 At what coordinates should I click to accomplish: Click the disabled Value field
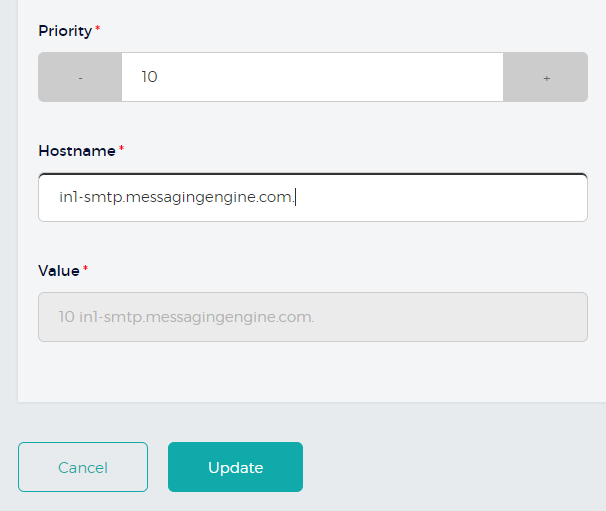pyautogui.click(x=312, y=317)
